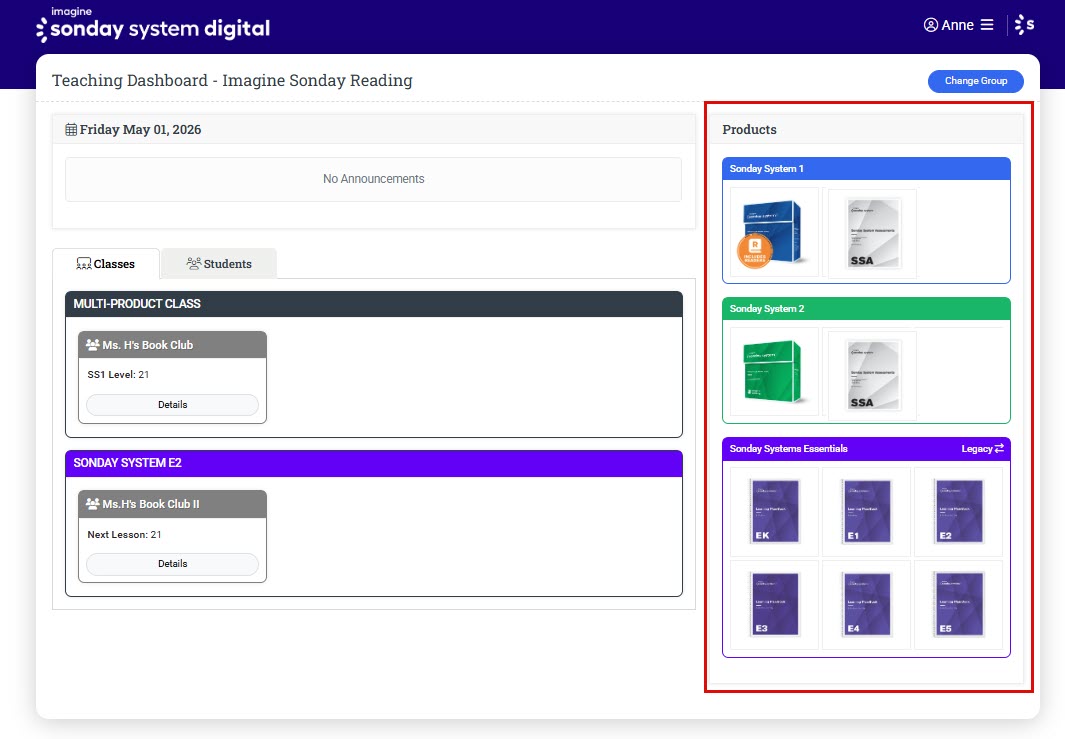Viewport: 1065px width, 739px height.
Task: Click the Ms. H's Book Club title
Action: pos(147,345)
